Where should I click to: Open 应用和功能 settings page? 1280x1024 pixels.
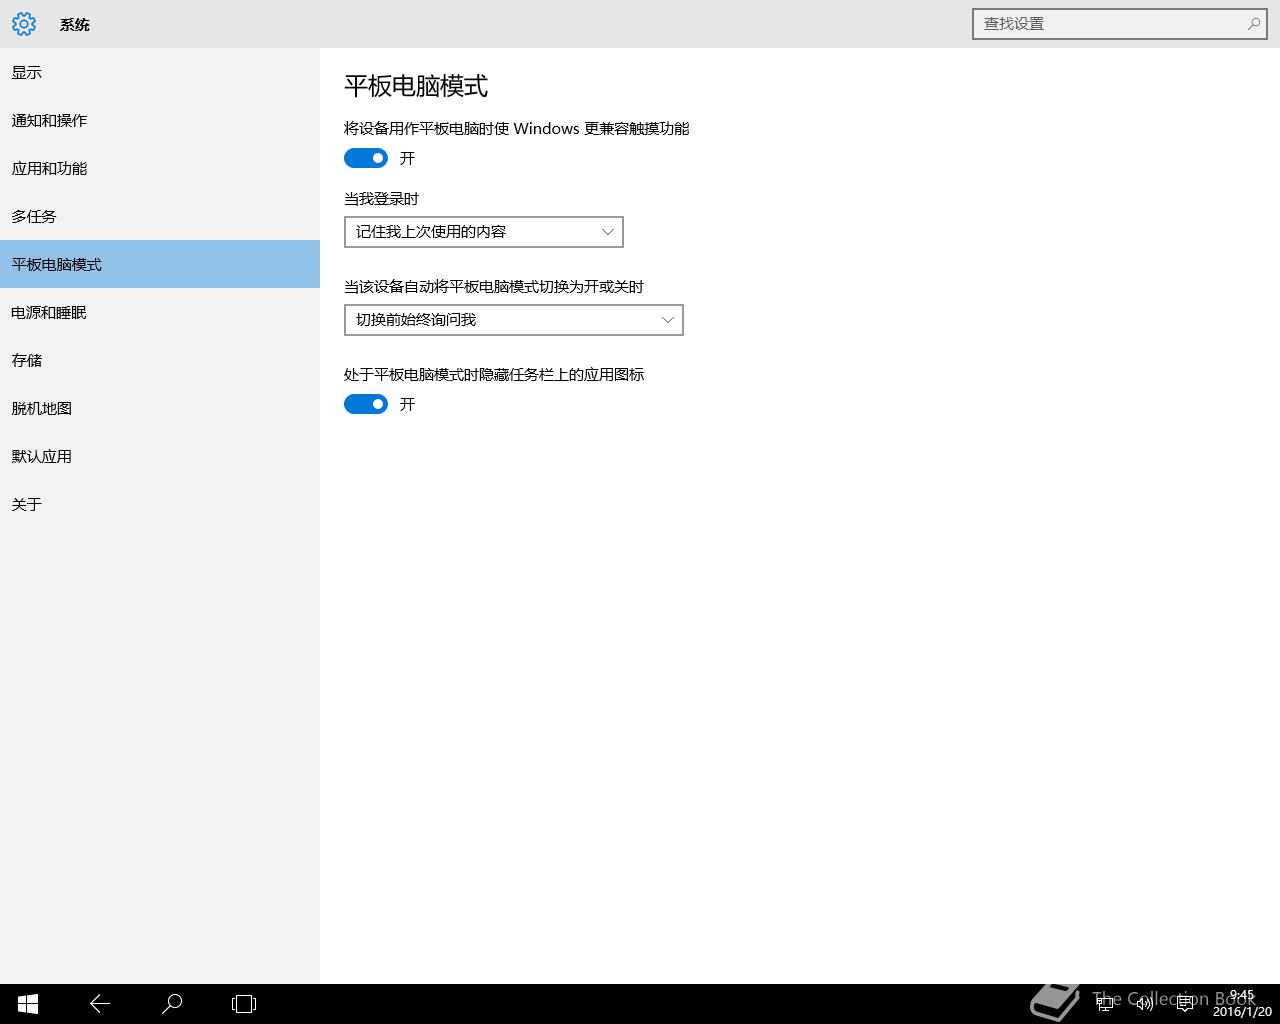pos(160,168)
